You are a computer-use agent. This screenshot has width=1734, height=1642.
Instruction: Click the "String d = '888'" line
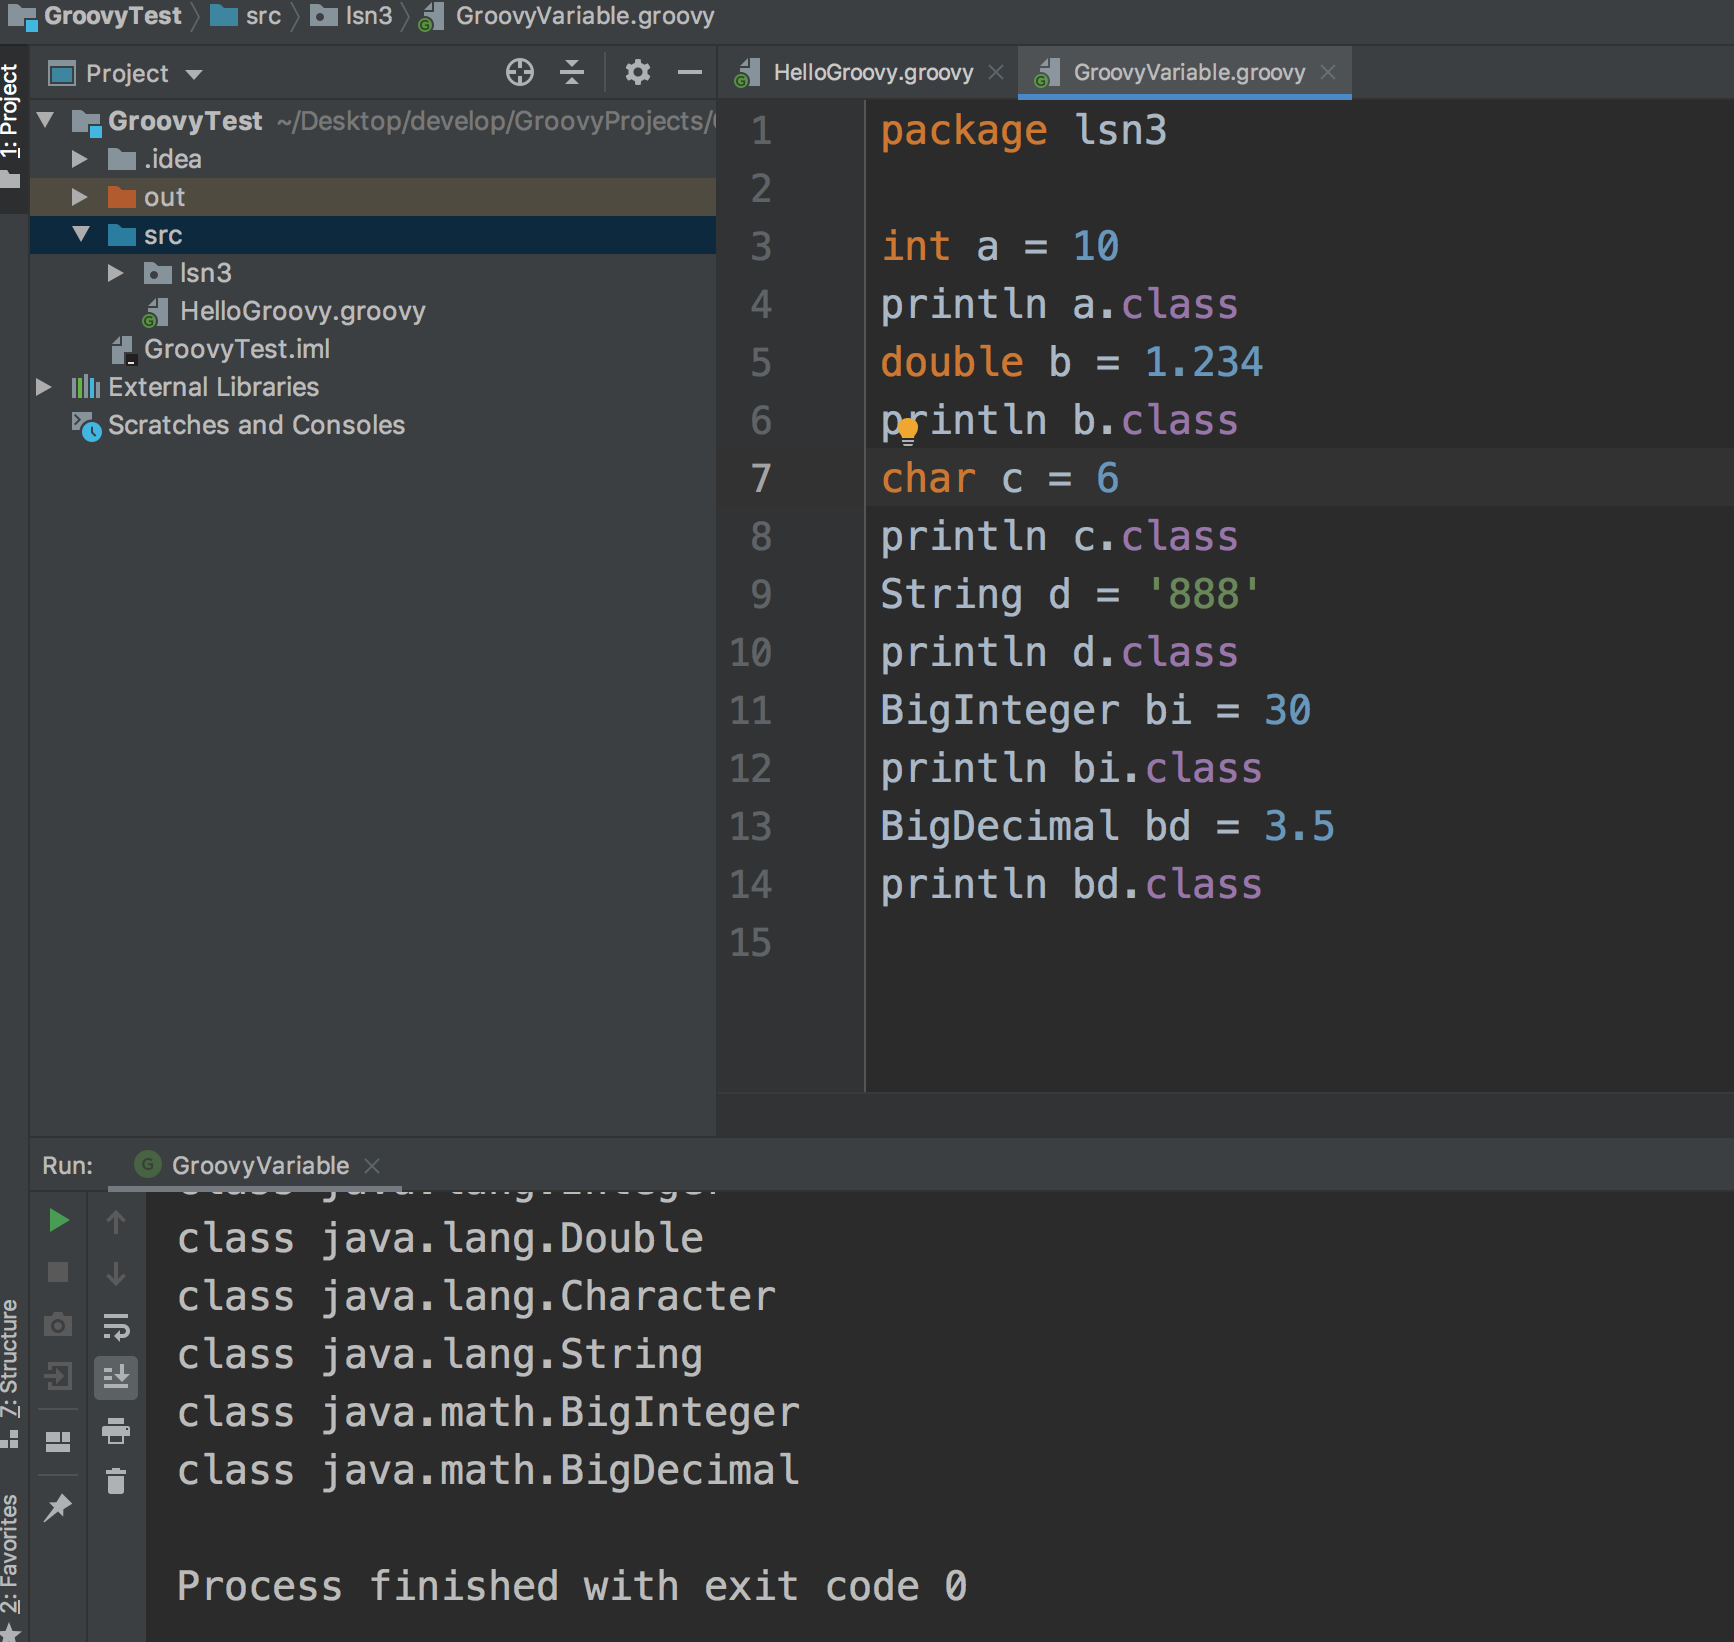click(x=1070, y=594)
